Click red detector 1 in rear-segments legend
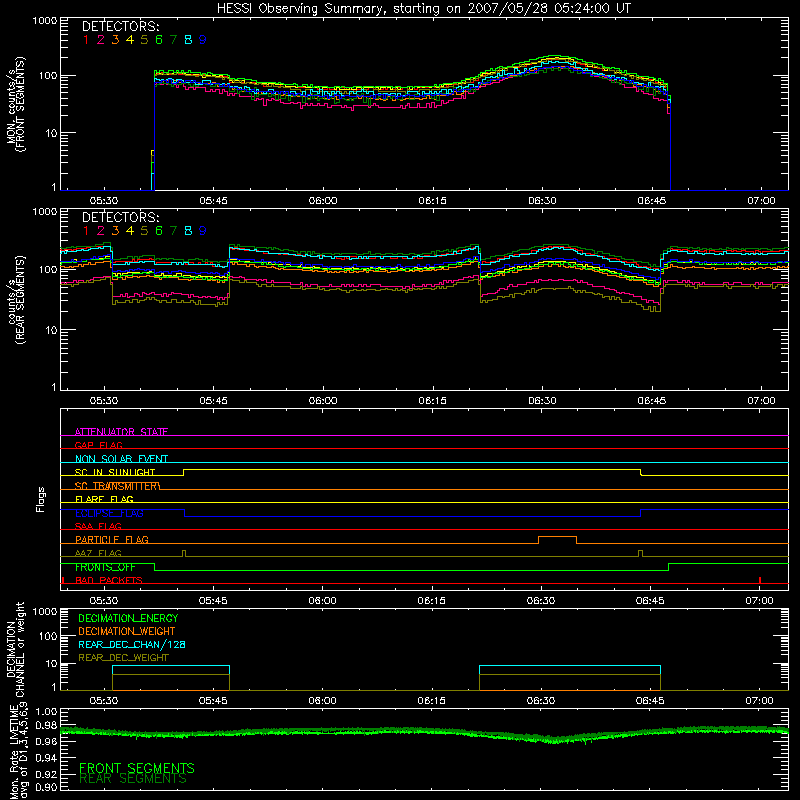800x800 pixels. pos(86,231)
